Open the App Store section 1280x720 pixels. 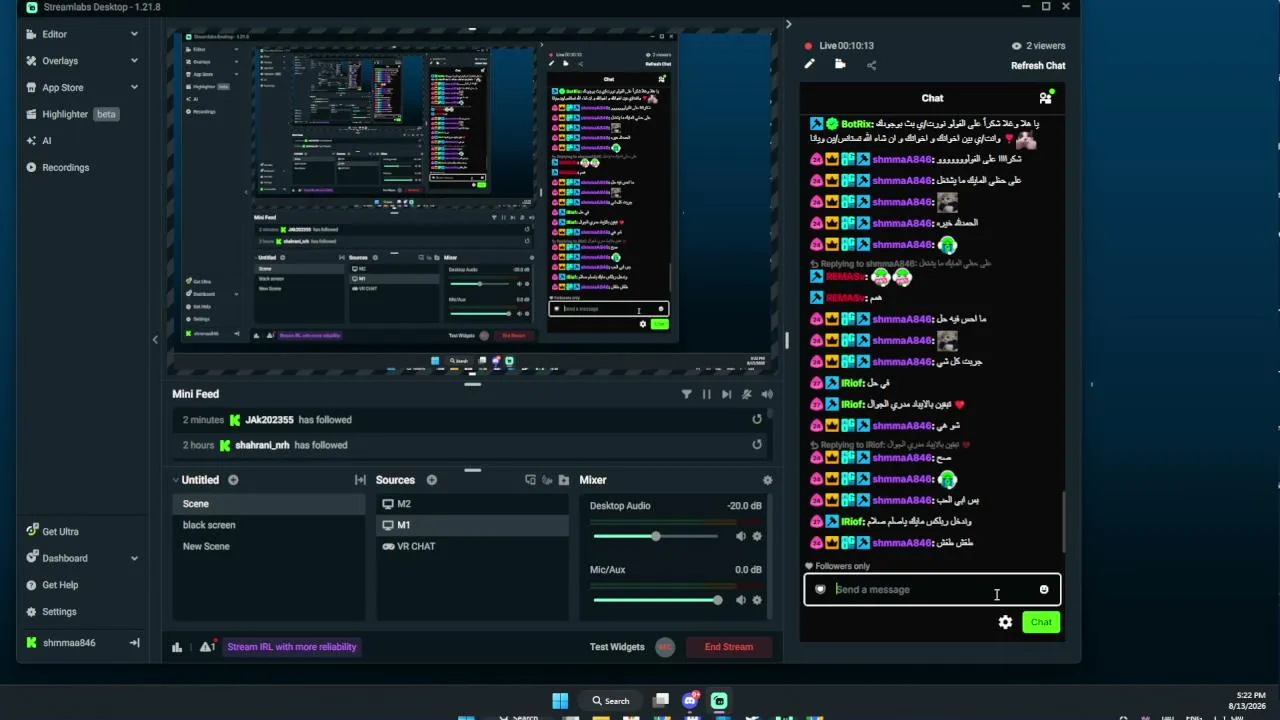point(62,88)
